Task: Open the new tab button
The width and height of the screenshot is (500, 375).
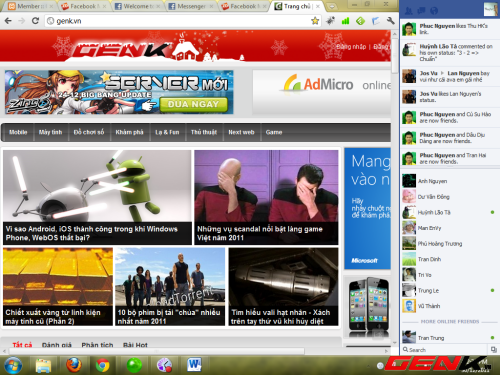Action: (x=332, y=6)
